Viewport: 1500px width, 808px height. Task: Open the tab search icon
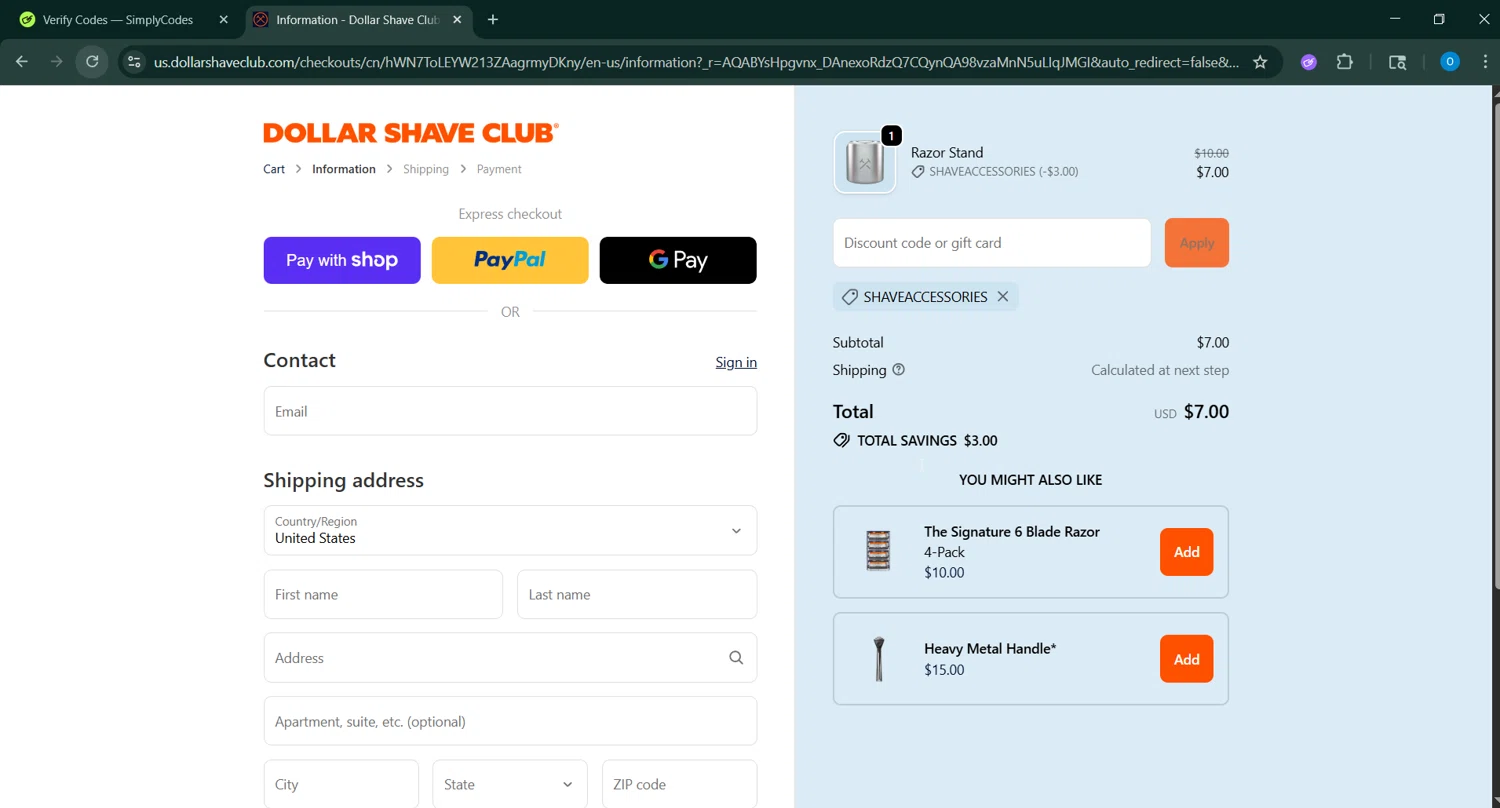(1398, 62)
